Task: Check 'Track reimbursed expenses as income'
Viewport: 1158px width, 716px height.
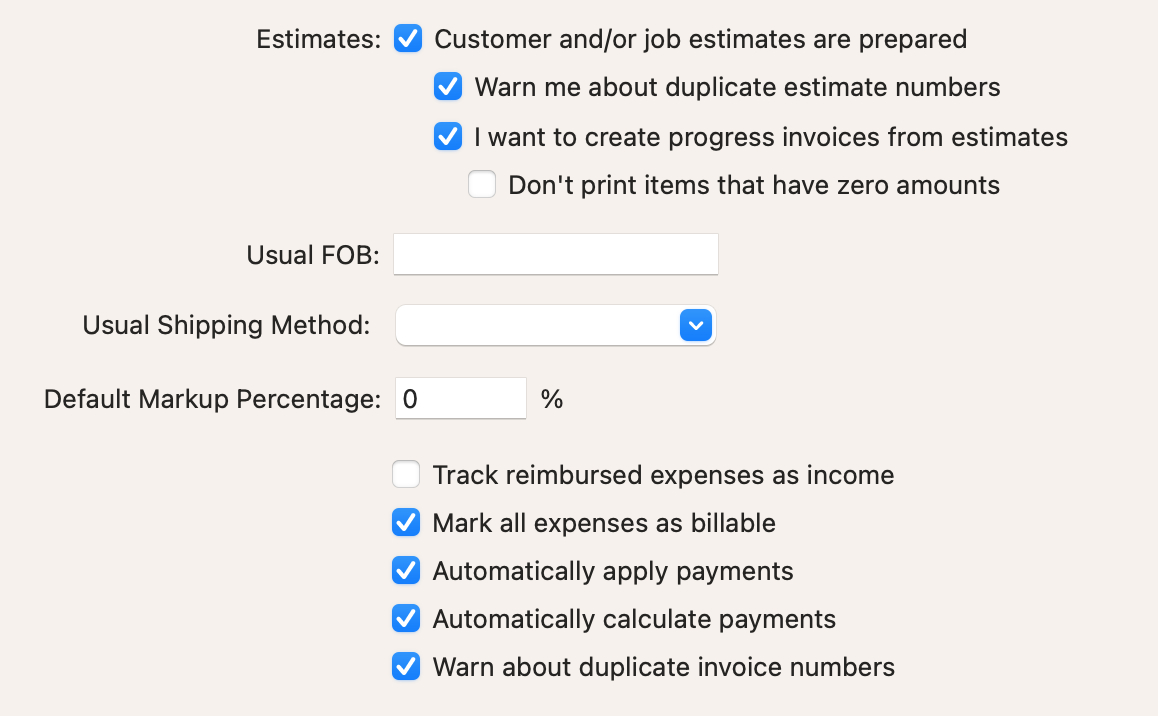Action: (x=406, y=474)
